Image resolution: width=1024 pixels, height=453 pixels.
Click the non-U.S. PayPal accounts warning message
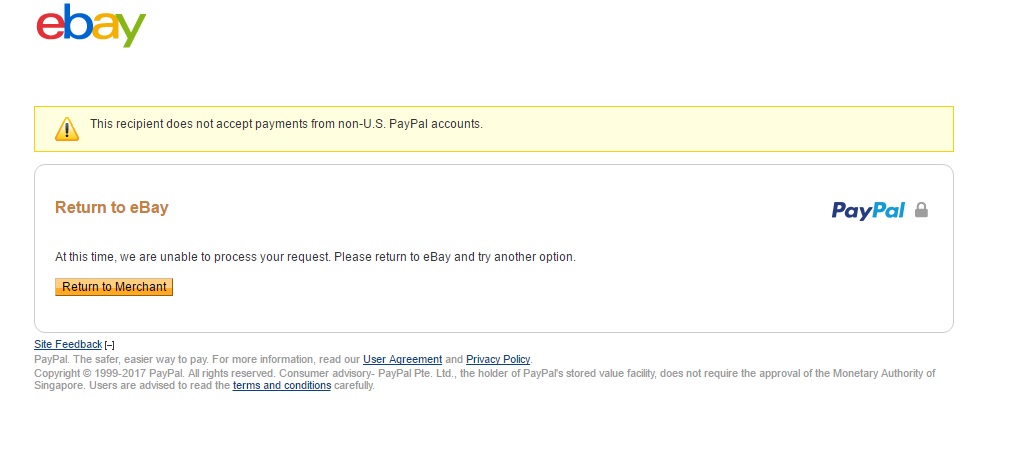pyautogui.click(x=286, y=125)
